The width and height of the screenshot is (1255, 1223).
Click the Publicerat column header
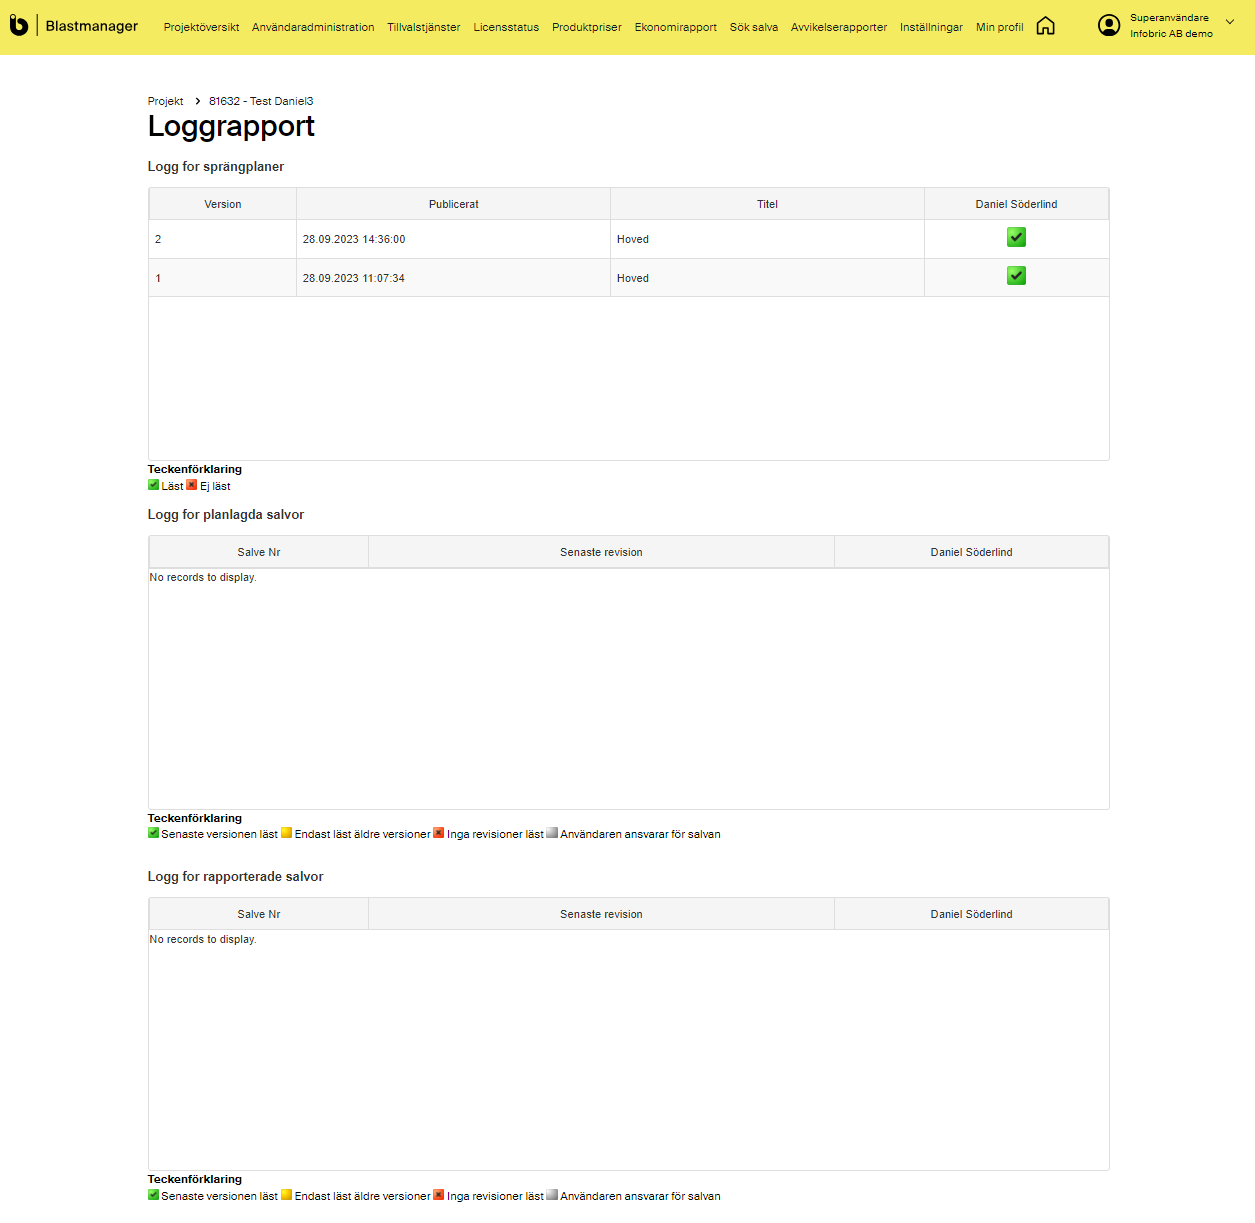coord(454,204)
